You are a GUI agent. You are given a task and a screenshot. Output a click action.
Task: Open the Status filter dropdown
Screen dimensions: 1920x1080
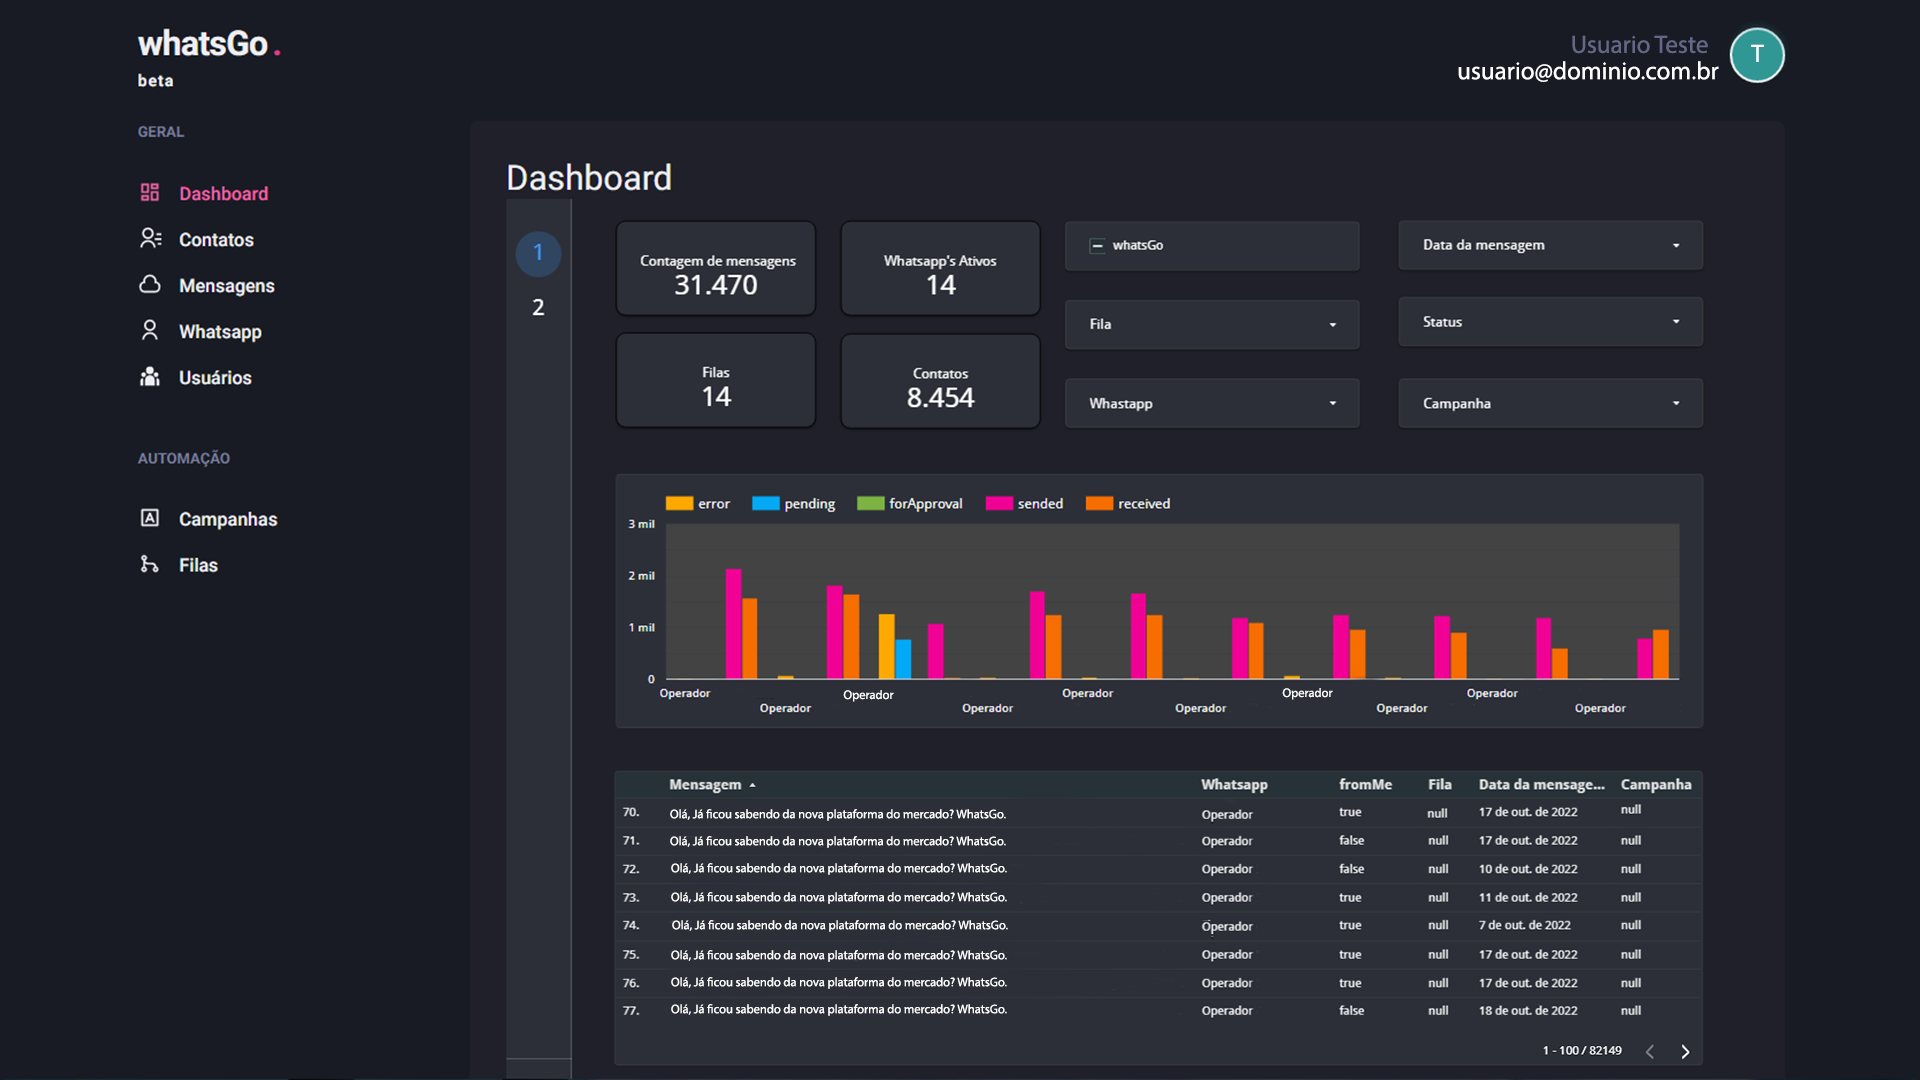(x=1550, y=322)
